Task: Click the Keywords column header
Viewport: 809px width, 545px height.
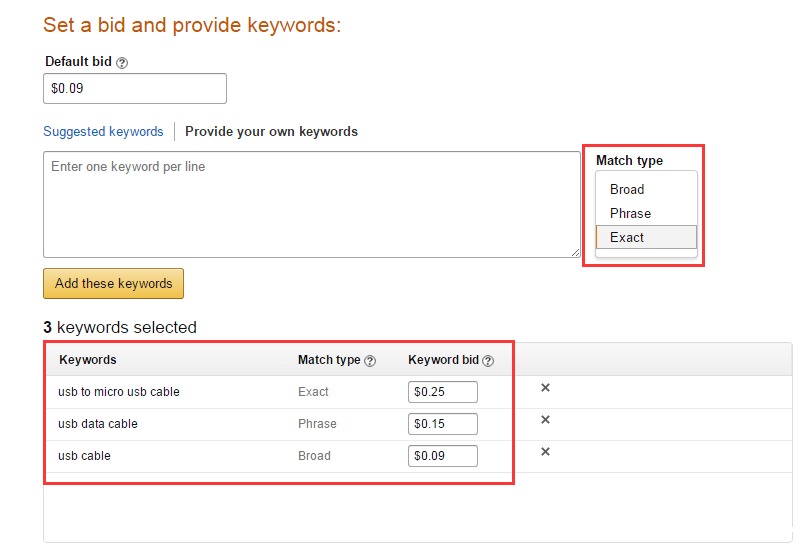Action: coord(88,360)
